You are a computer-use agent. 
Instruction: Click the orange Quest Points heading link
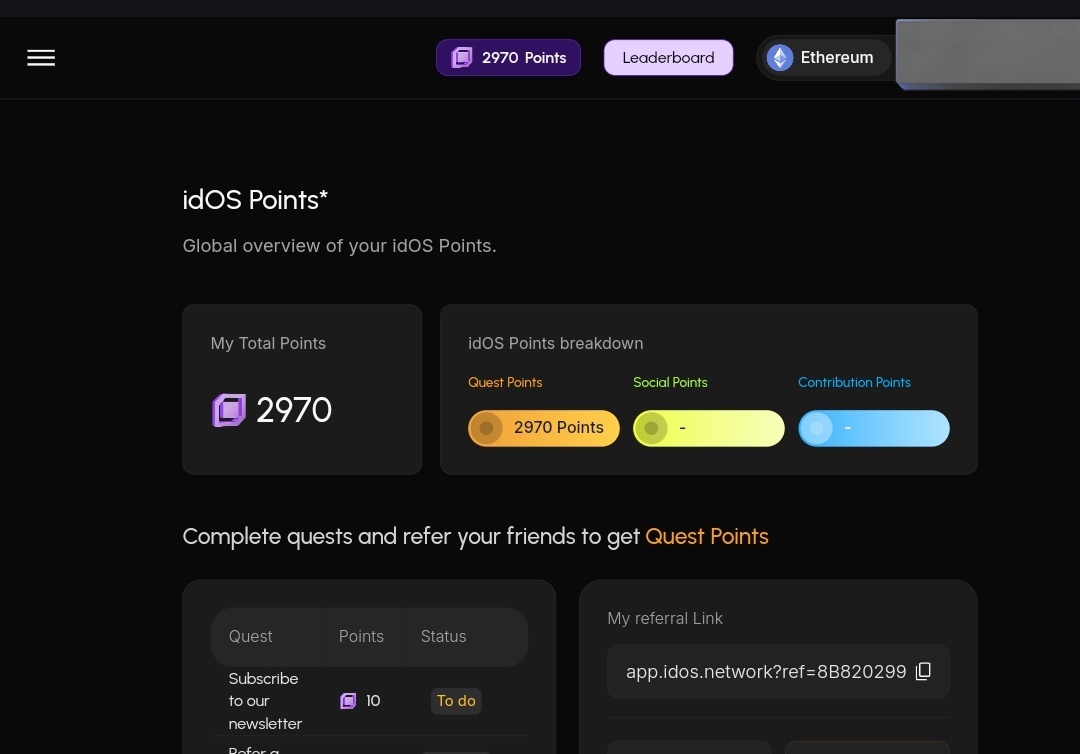(707, 536)
